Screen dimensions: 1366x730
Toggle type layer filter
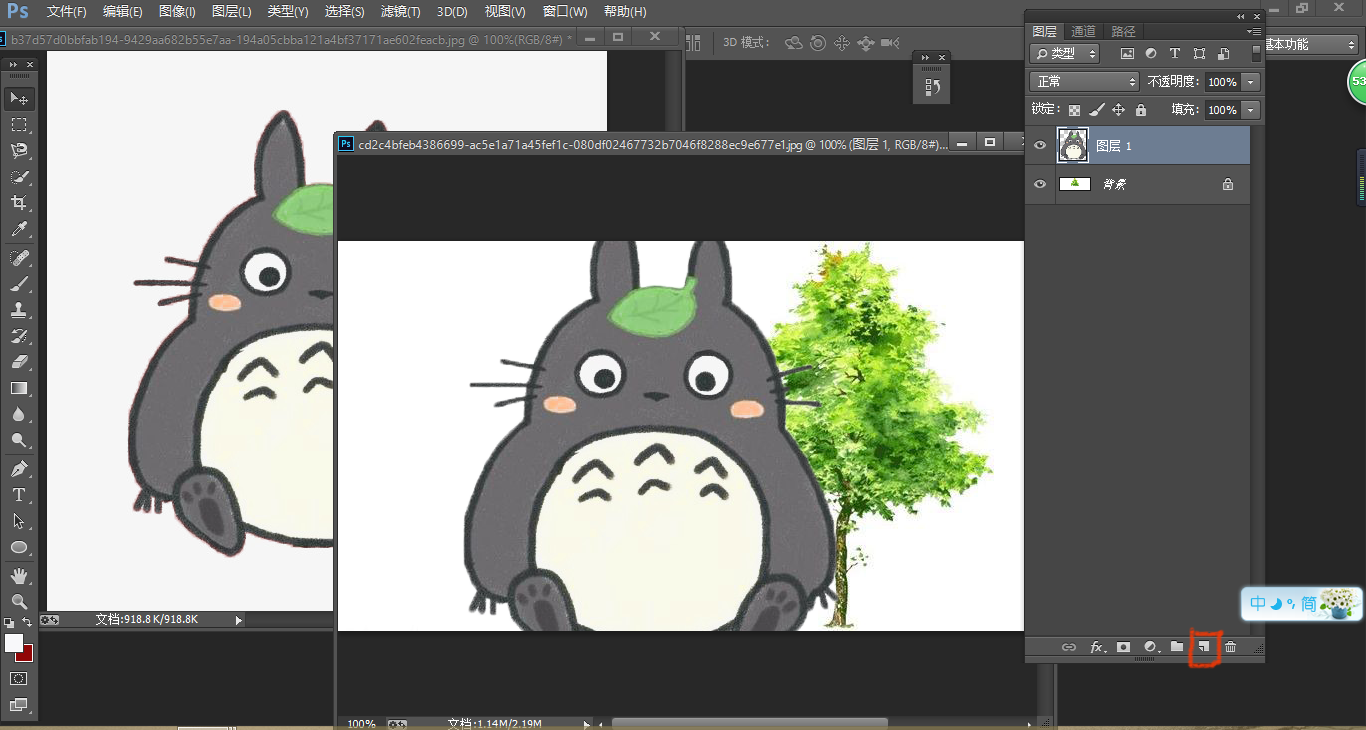tap(1175, 54)
